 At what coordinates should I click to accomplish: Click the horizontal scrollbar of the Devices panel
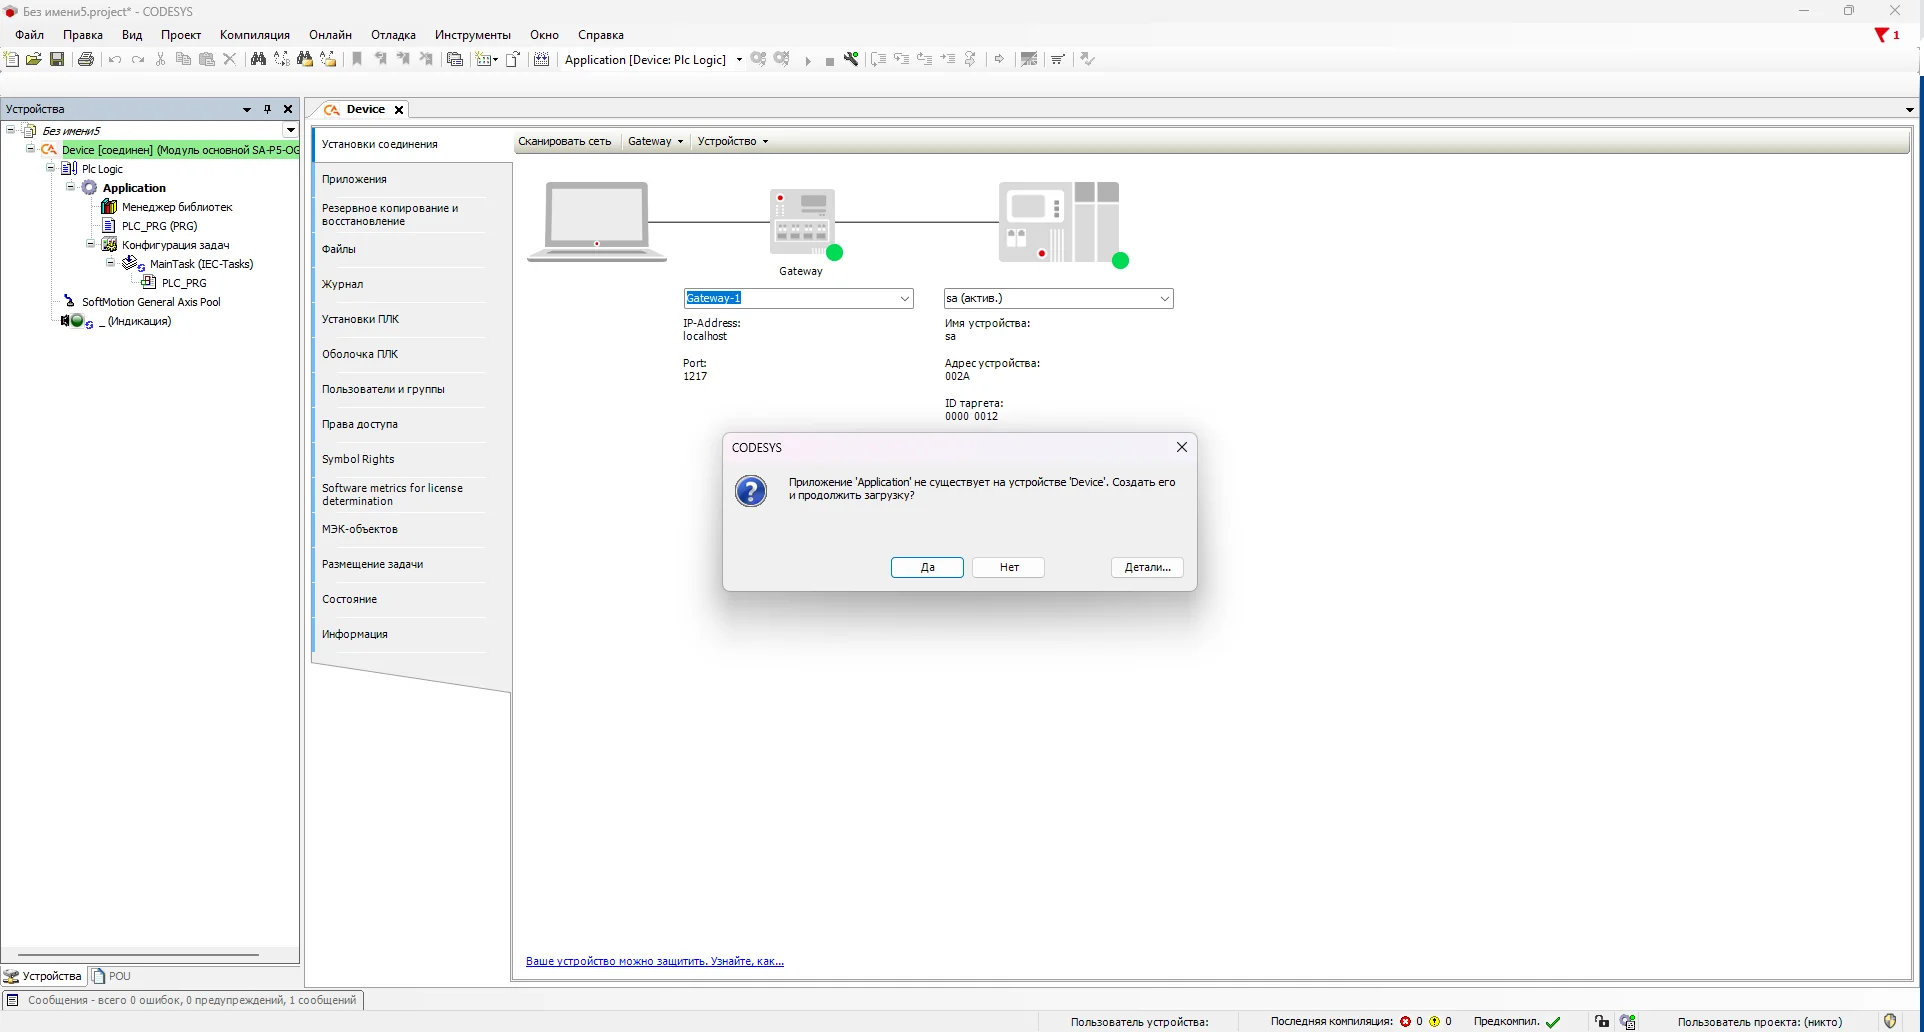click(x=138, y=955)
